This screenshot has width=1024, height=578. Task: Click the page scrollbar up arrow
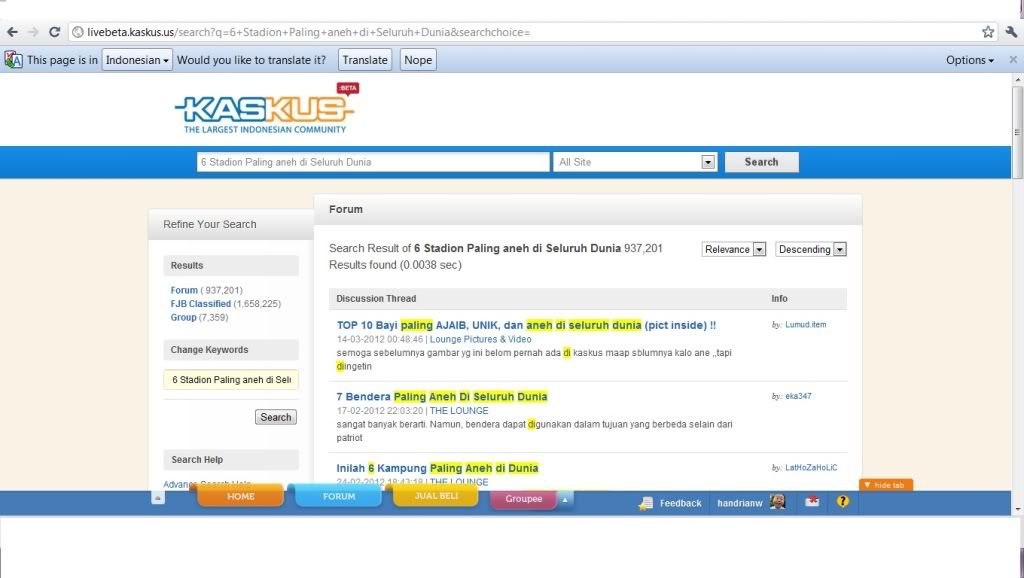(x=1017, y=80)
